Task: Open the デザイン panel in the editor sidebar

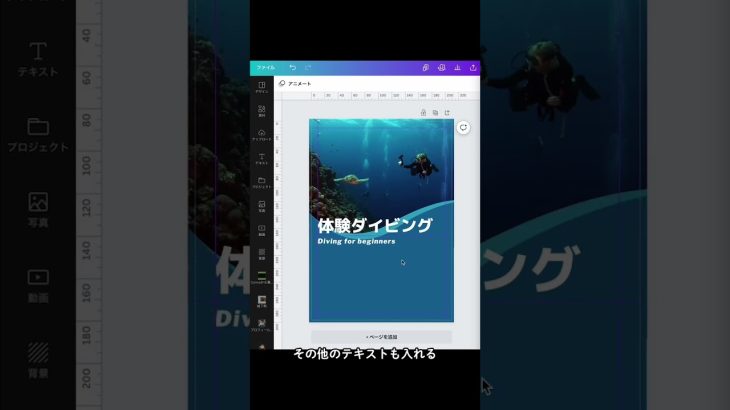Action: pos(261,86)
